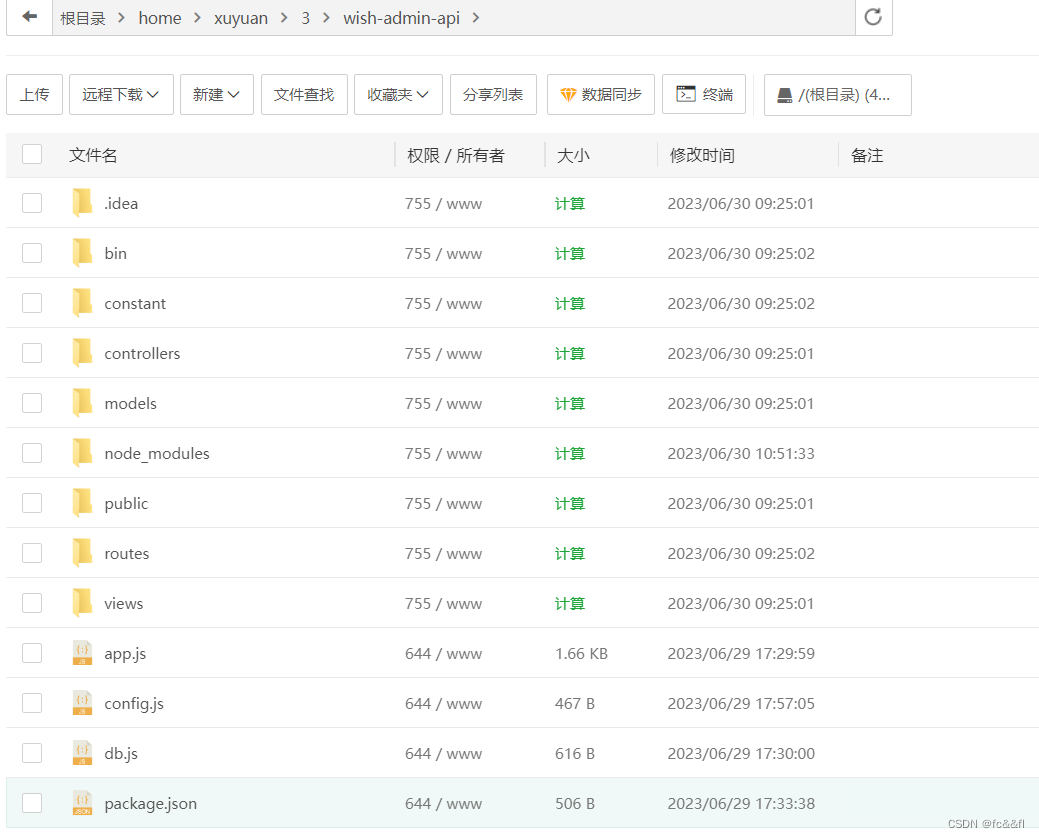Open the node_modules folder icon
The width and height of the screenshot is (1039, 838).
click(82, 452)
